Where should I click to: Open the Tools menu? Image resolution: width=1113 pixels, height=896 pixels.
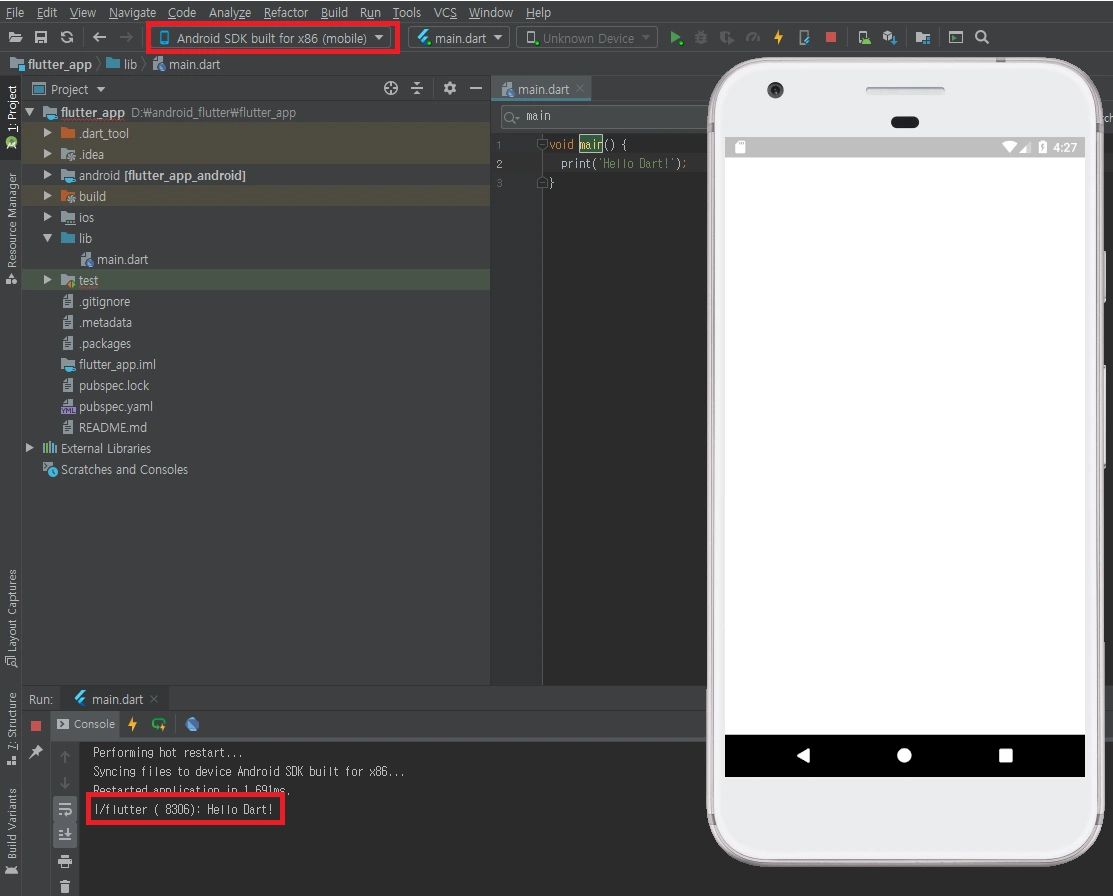[x=406, y=13]
